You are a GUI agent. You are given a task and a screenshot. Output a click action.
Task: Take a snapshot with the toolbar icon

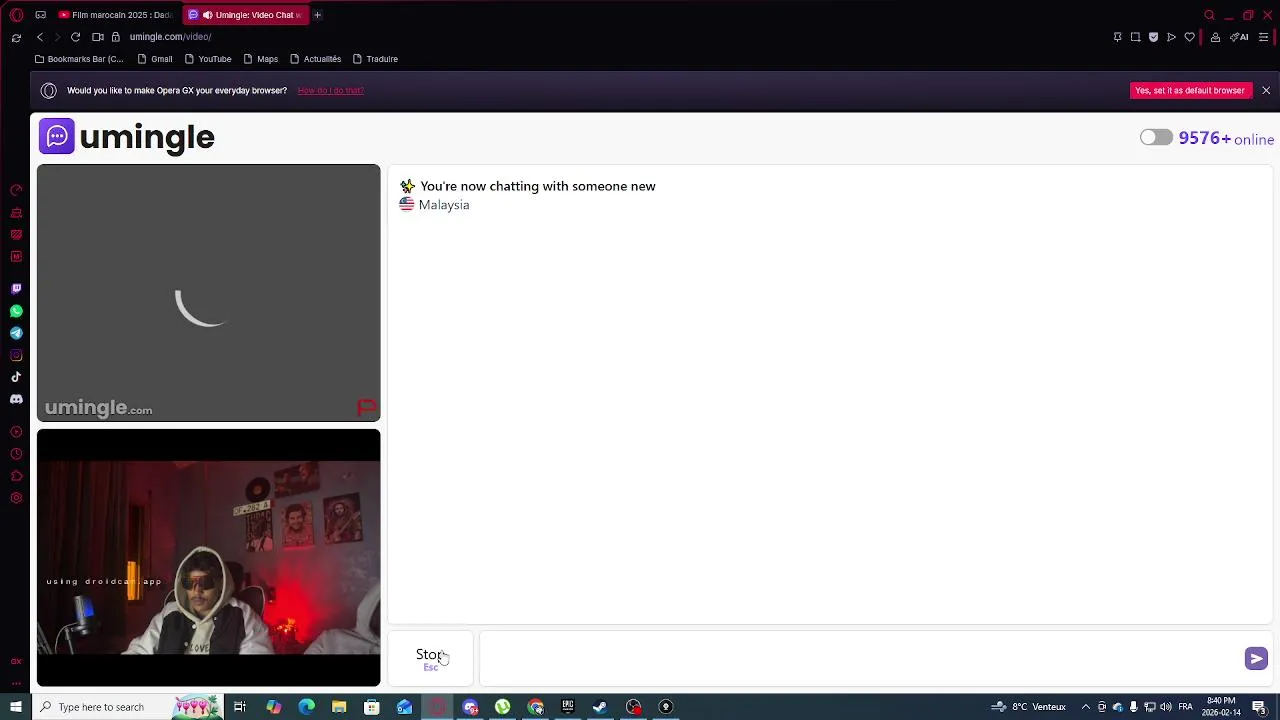[1135, 37]
